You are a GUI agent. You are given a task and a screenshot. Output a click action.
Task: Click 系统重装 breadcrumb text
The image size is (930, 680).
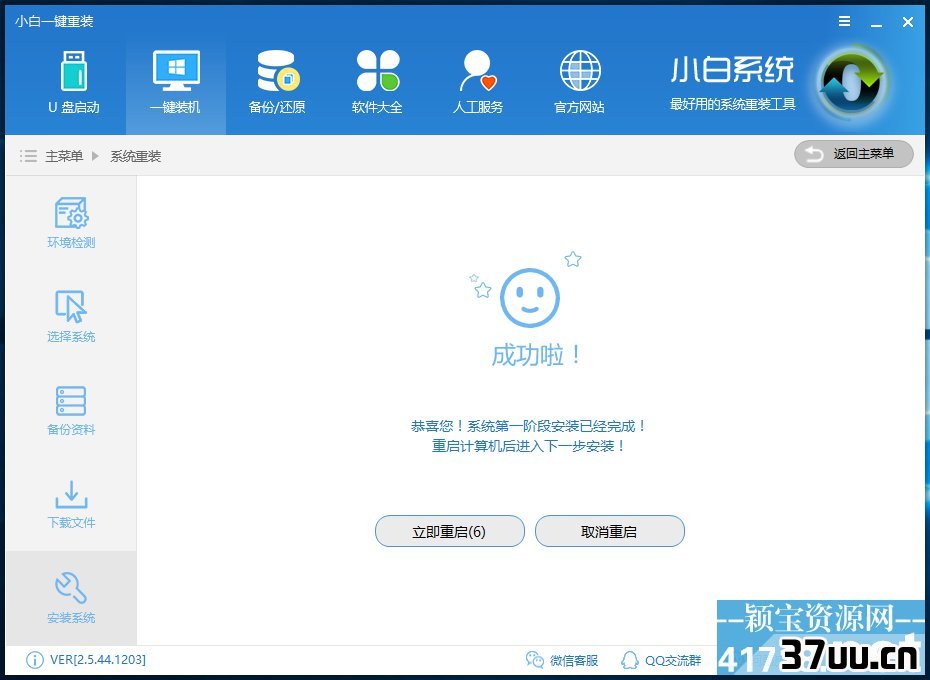point(136,156)
